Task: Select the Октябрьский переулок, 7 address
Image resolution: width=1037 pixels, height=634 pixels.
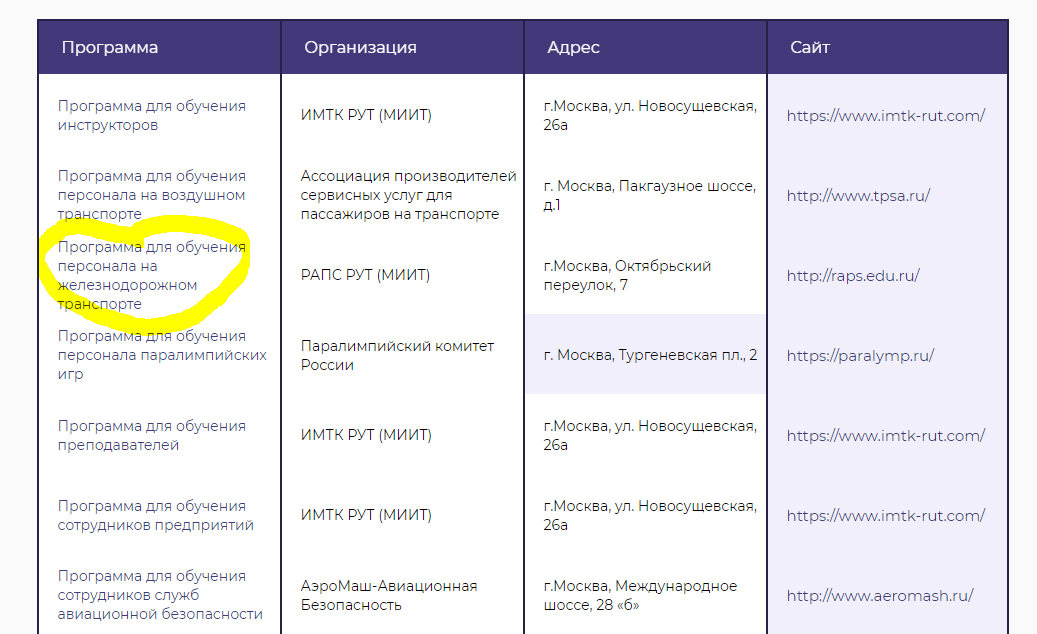Action: (627, 276)
